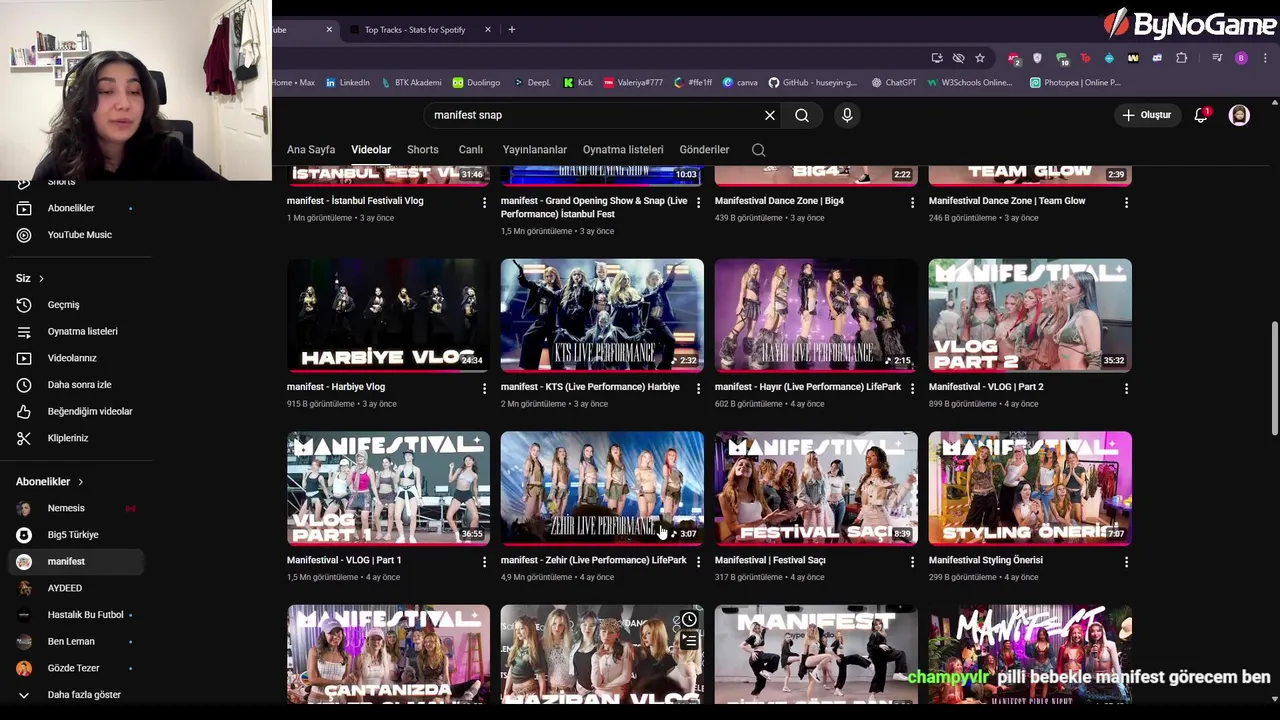
Task: Open options for Manifestival VLOG Part 1
Action: coord(484,562)
